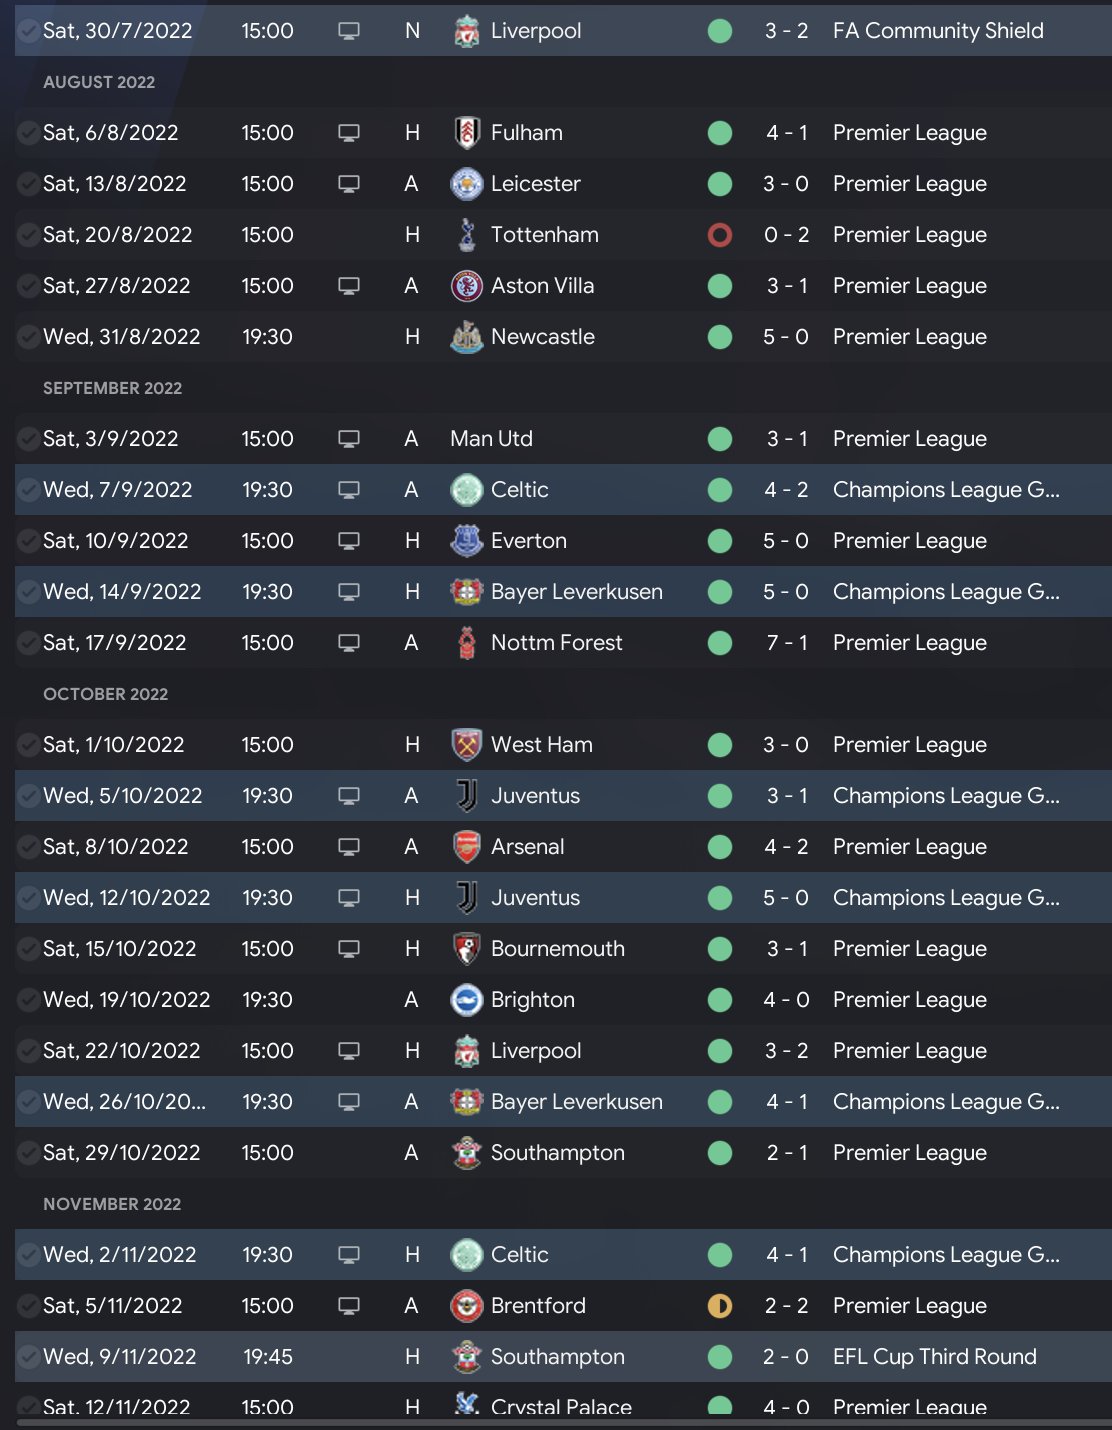Click the Brentford club badge

point(466,1306)
